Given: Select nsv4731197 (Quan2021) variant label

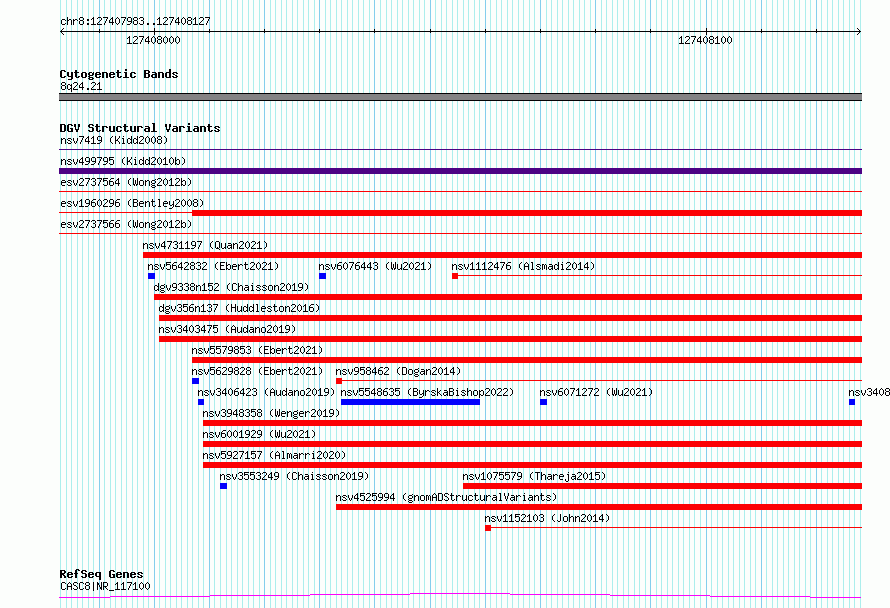Looking at the screenshot, I should [x=205, y=245].
